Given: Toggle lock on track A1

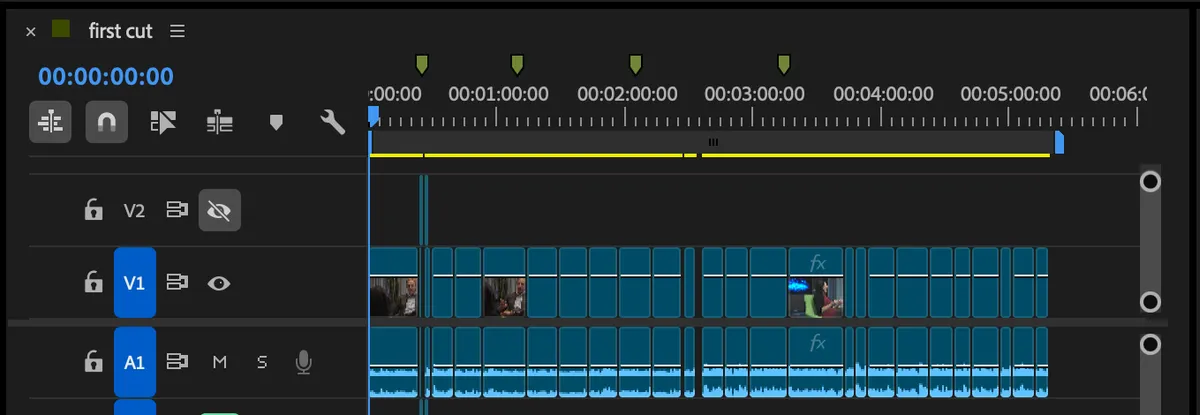Looking at the screenshot, I should 92,361.
